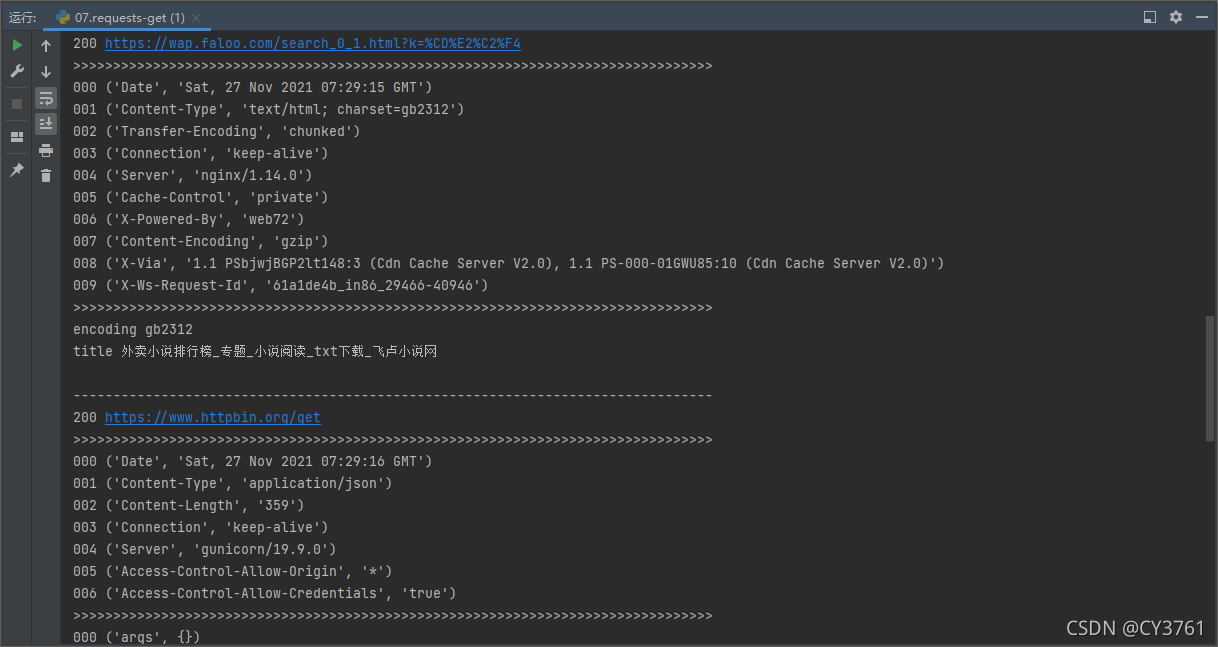The width and height of the screenshot is (1218, 647).
Task: Click the first 'Date' header line 07:29:15
Action: tap(253, 88)
